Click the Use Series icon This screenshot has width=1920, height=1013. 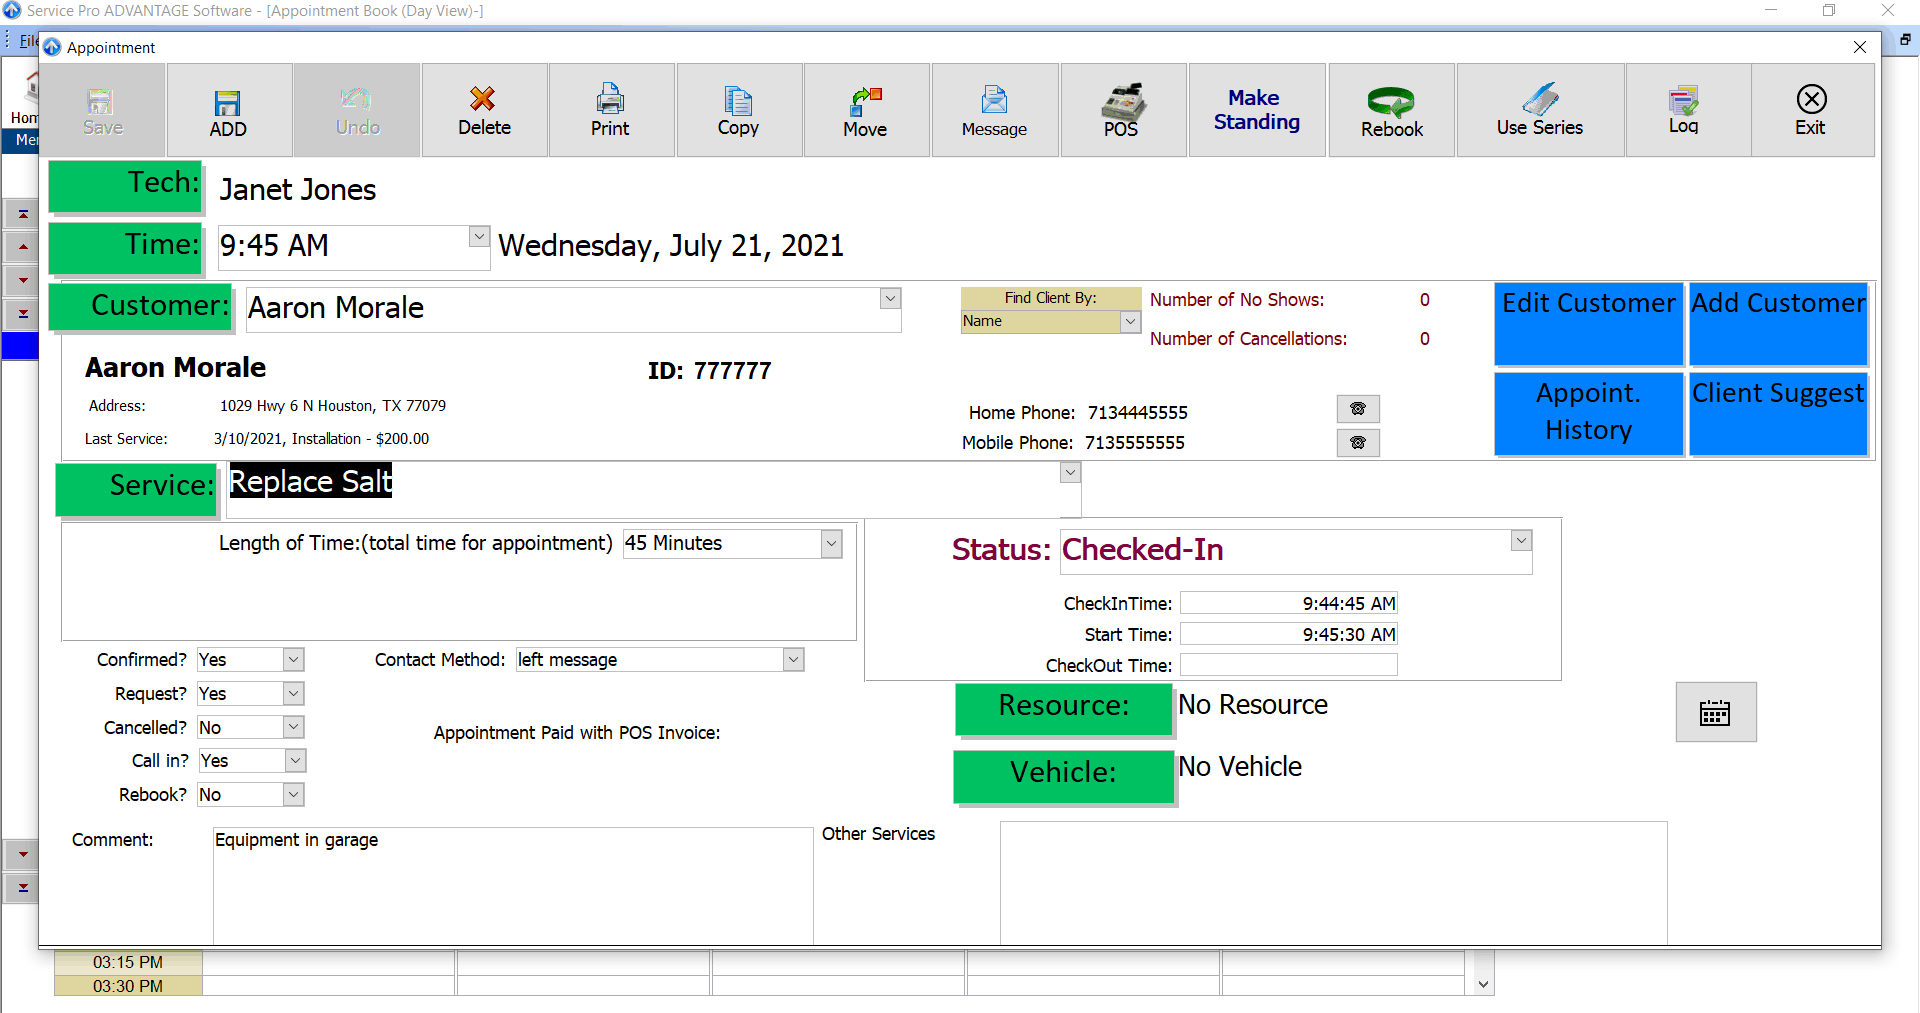point(1540,111)
